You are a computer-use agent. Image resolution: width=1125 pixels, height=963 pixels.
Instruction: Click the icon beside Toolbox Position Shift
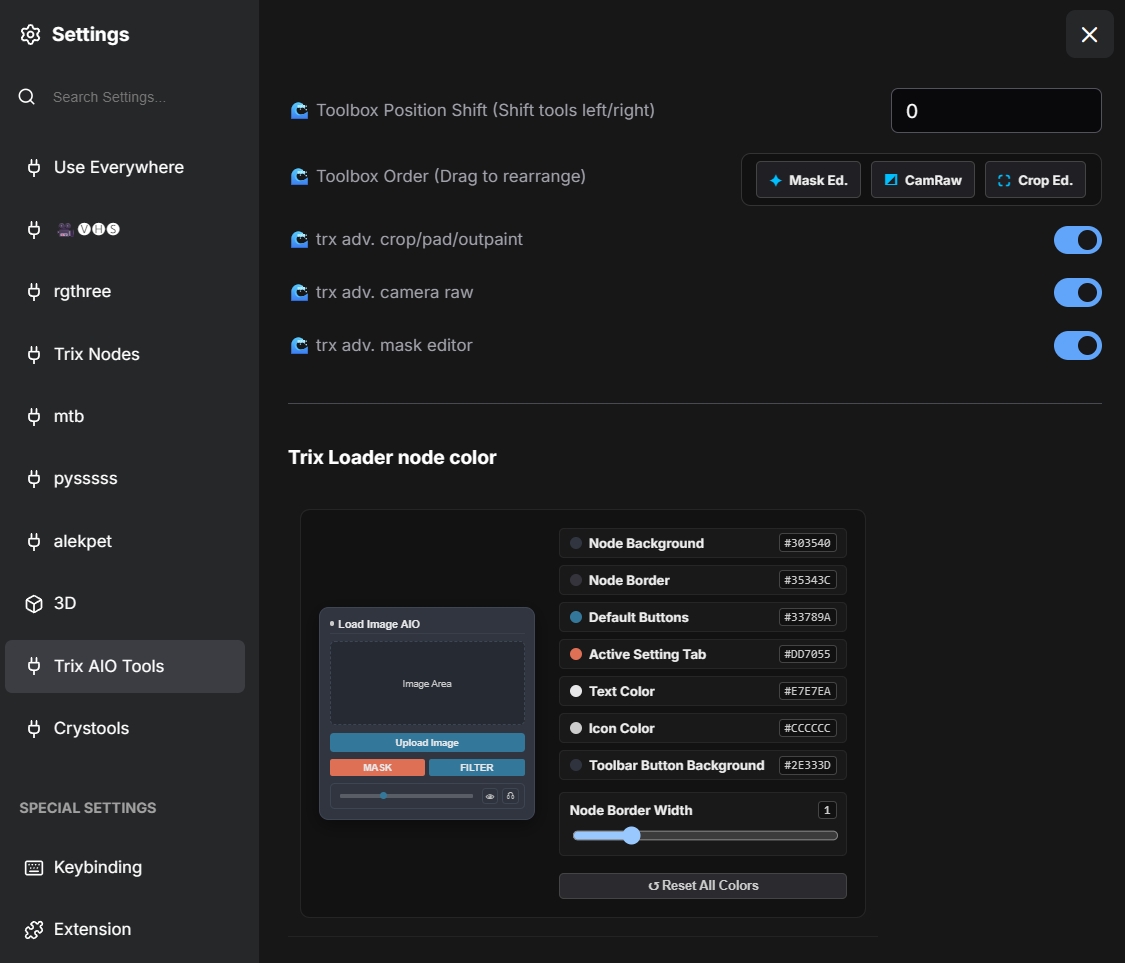click(x=299, y=111)
